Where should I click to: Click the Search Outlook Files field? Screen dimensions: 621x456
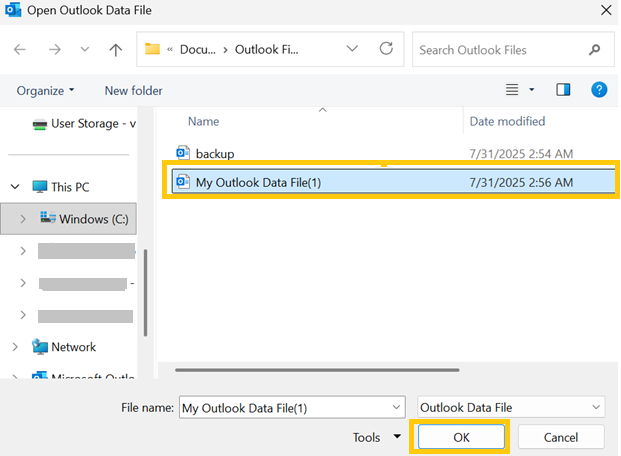[513, 50]
